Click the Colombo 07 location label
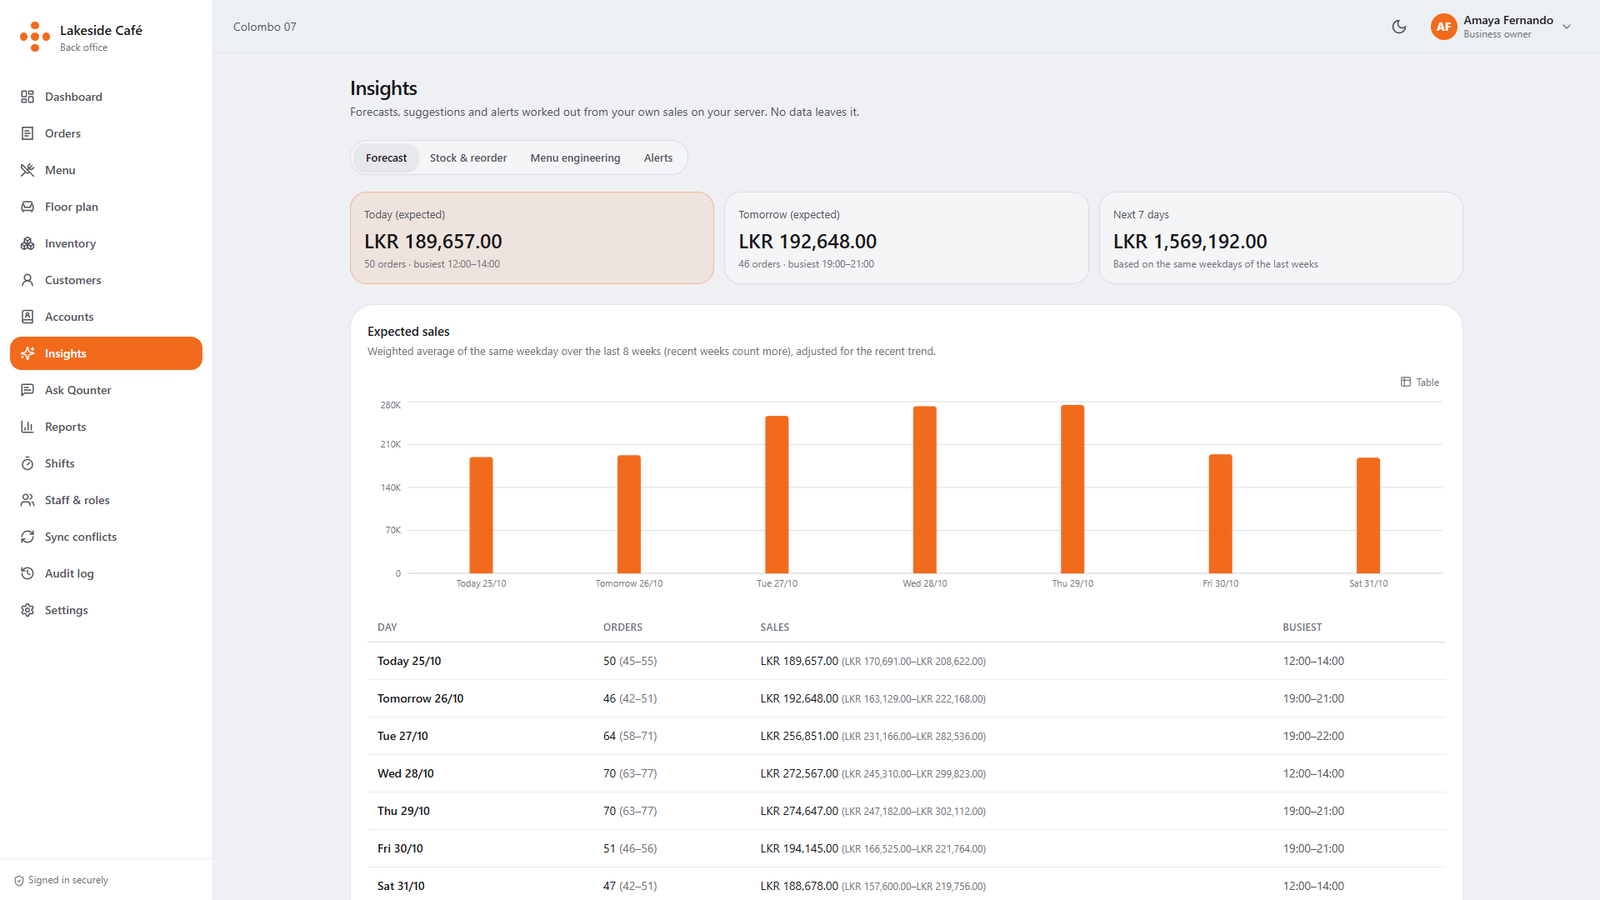 [x=265, y=27]
